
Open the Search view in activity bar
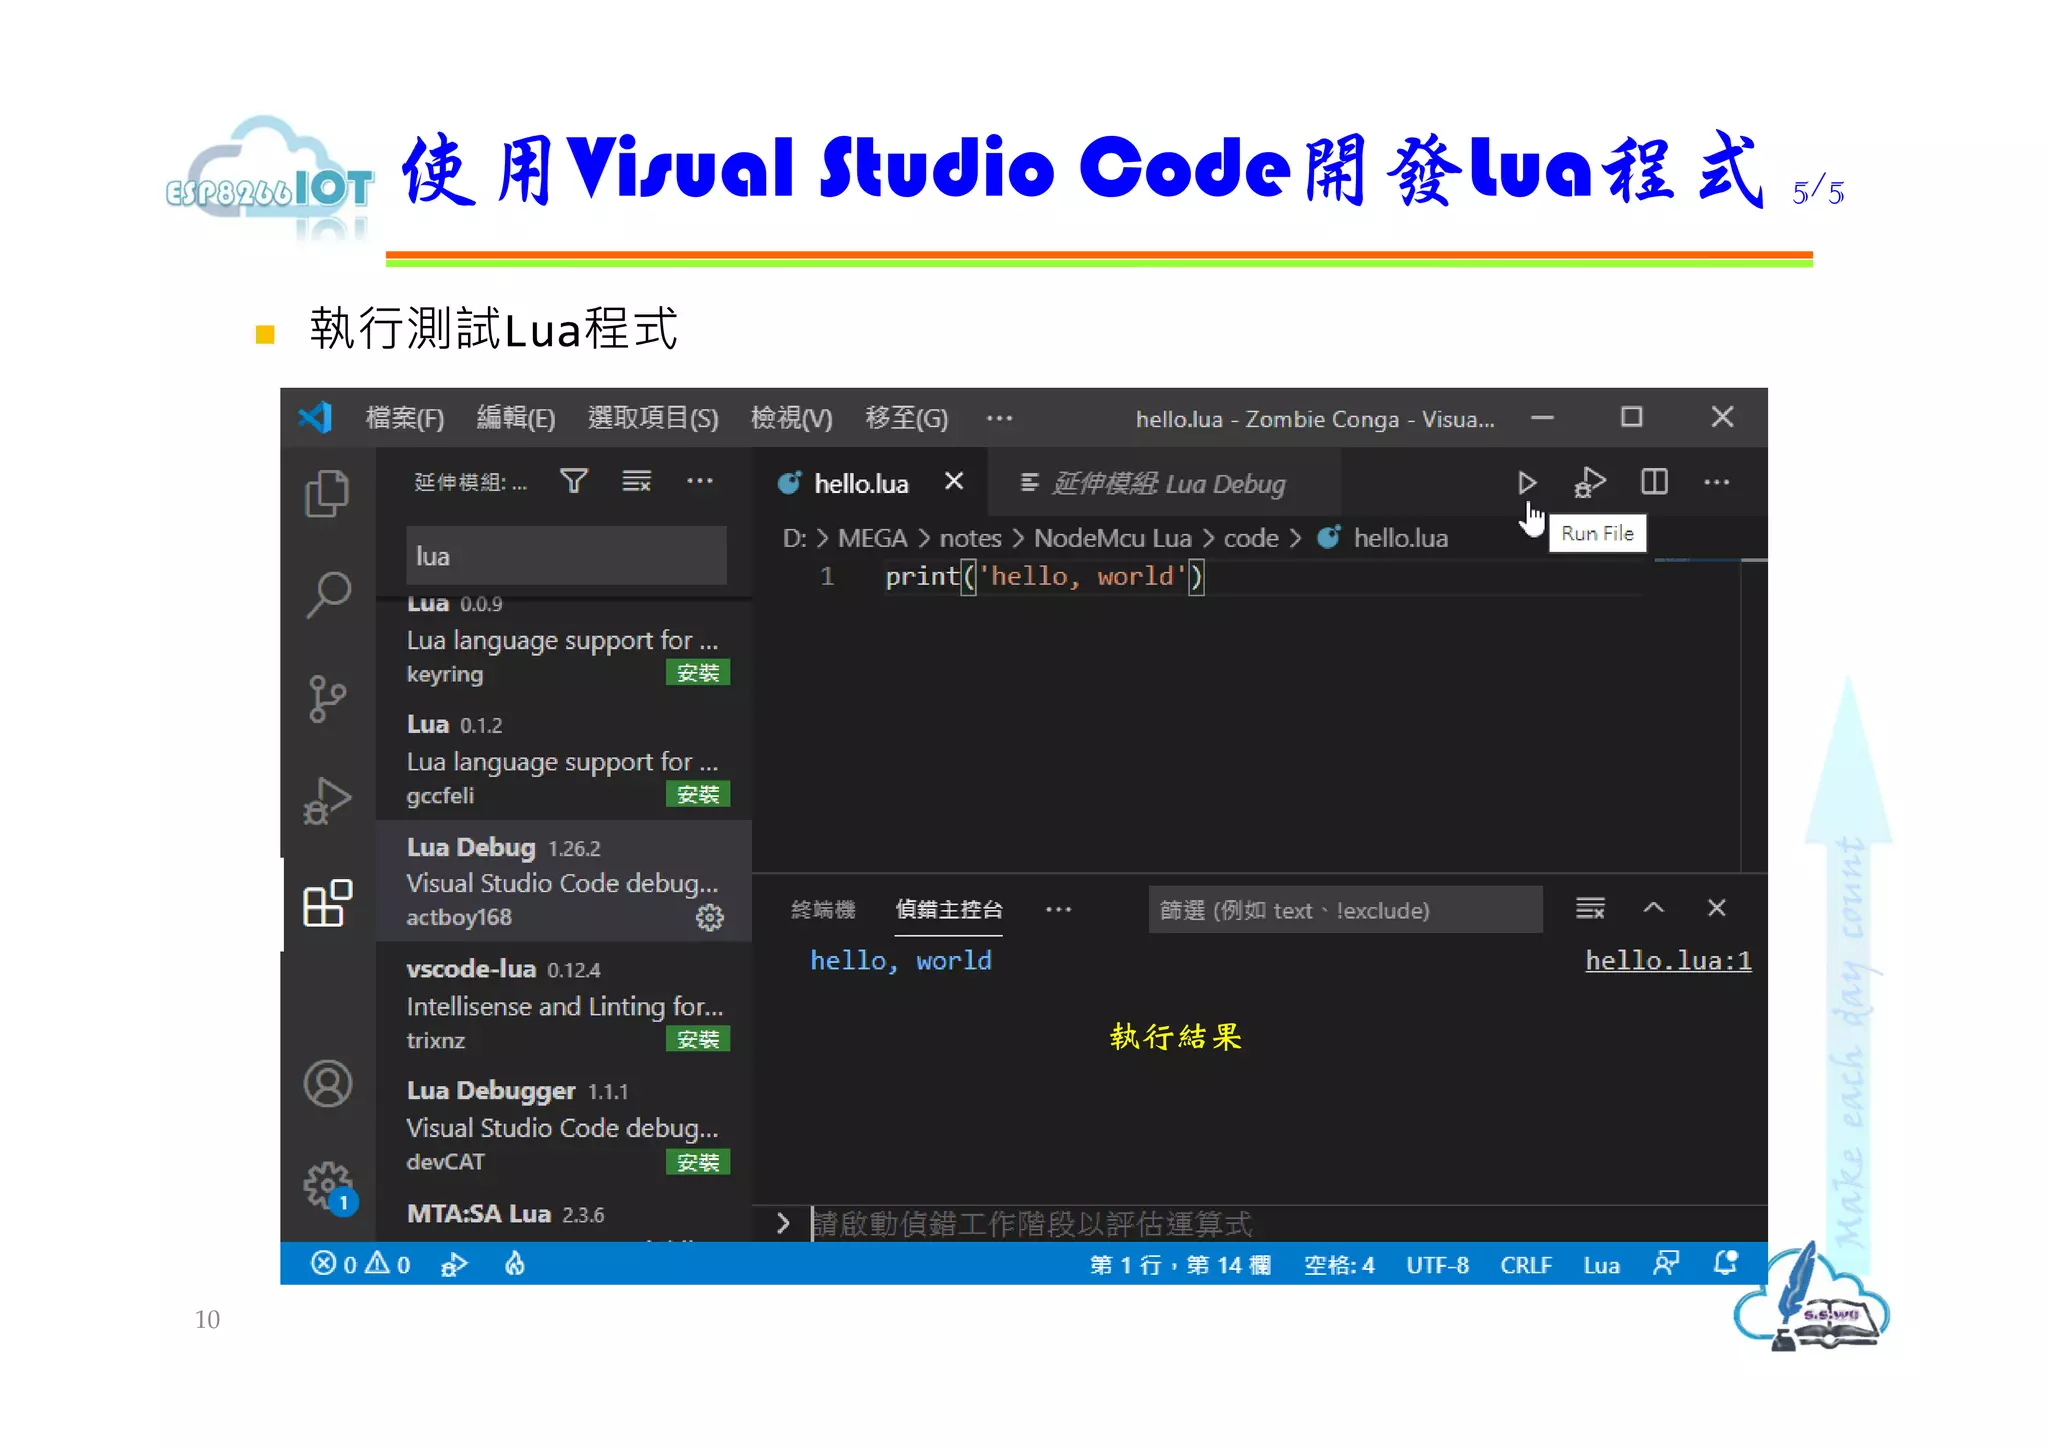click(327, 595)
